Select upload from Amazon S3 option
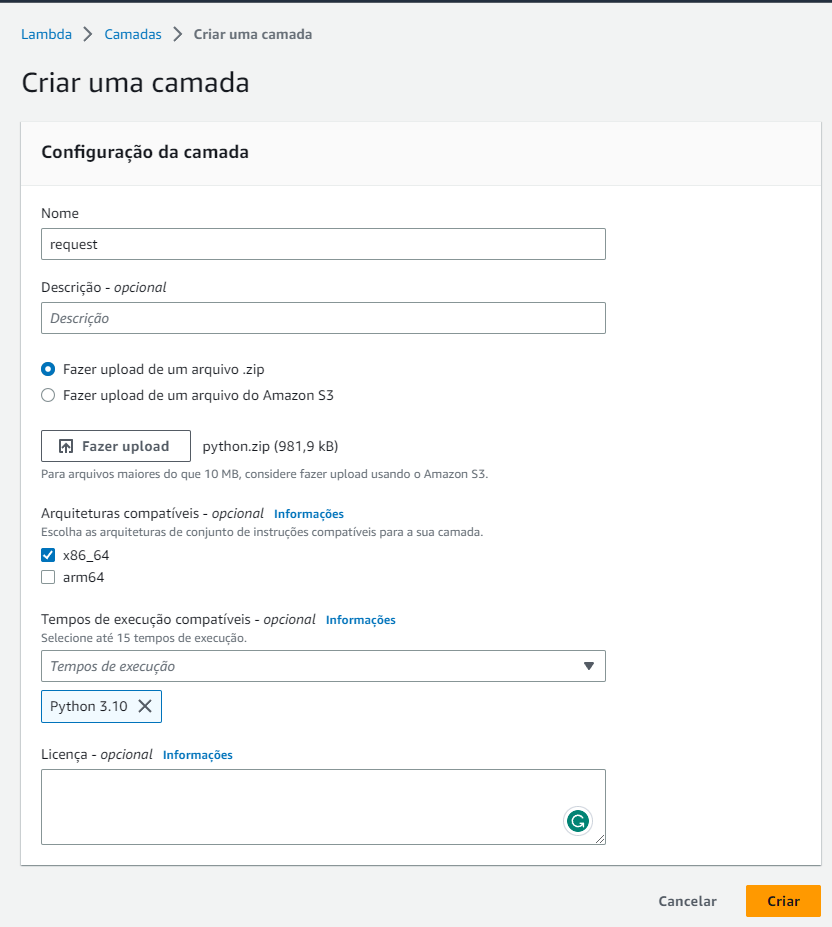 48,395
